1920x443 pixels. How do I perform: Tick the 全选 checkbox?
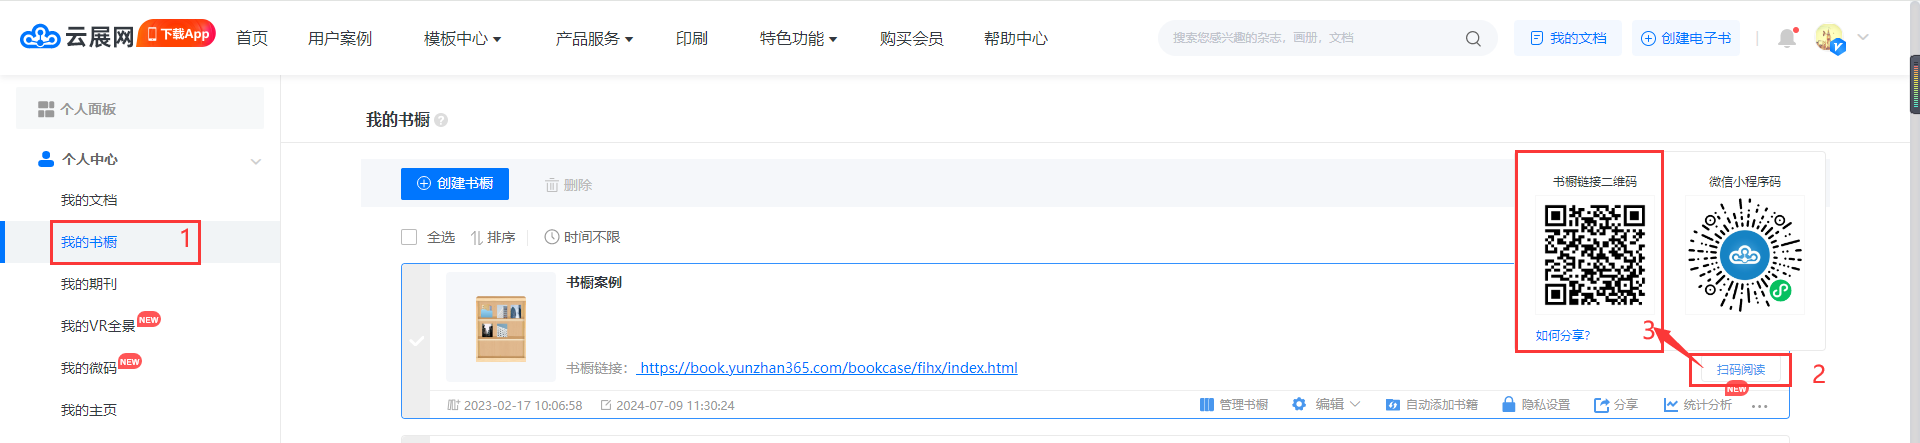(x=409, y=237)
